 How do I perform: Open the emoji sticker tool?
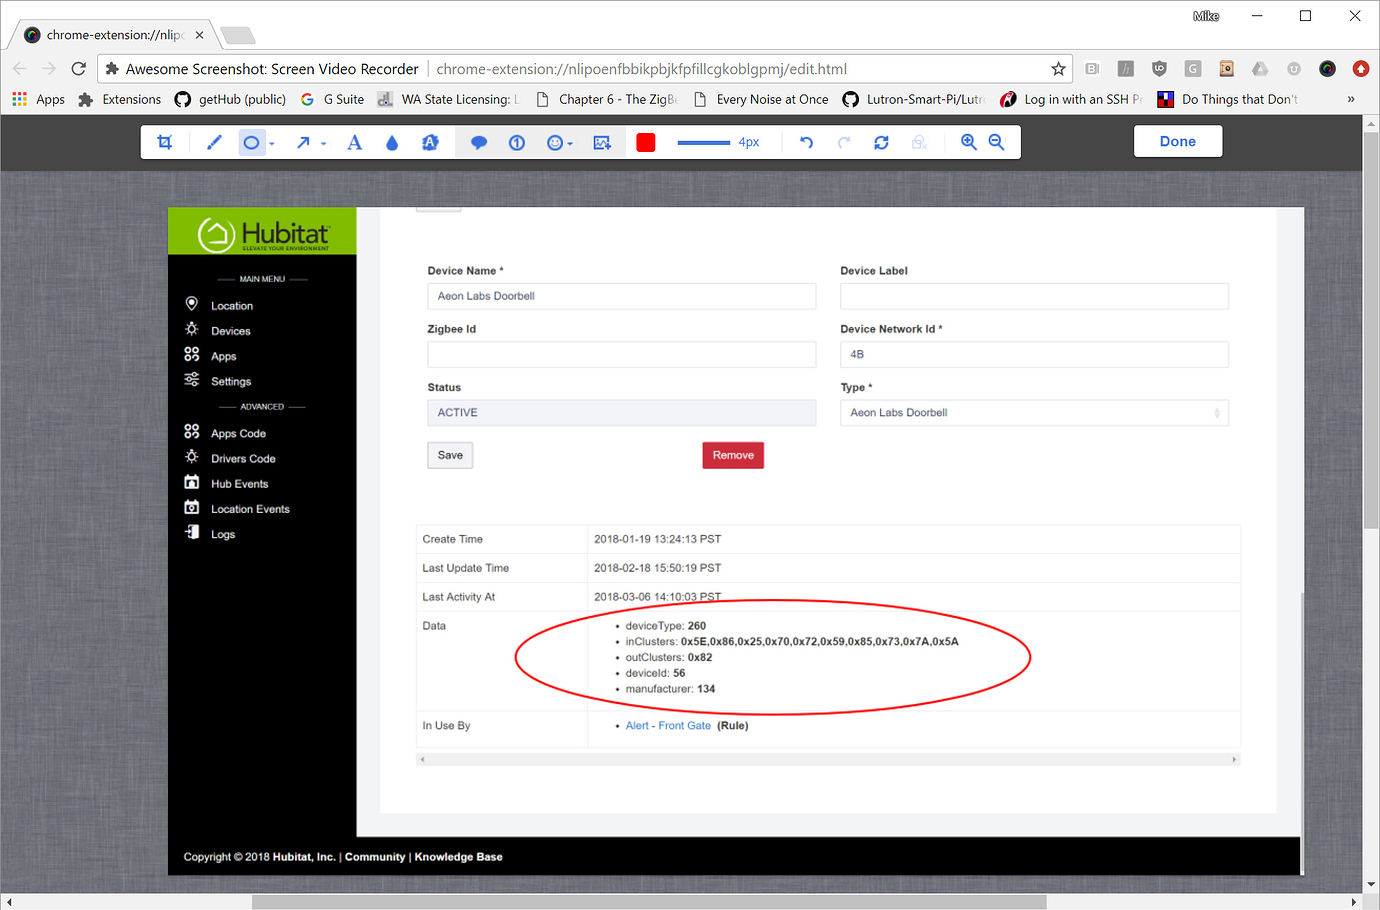555,142
